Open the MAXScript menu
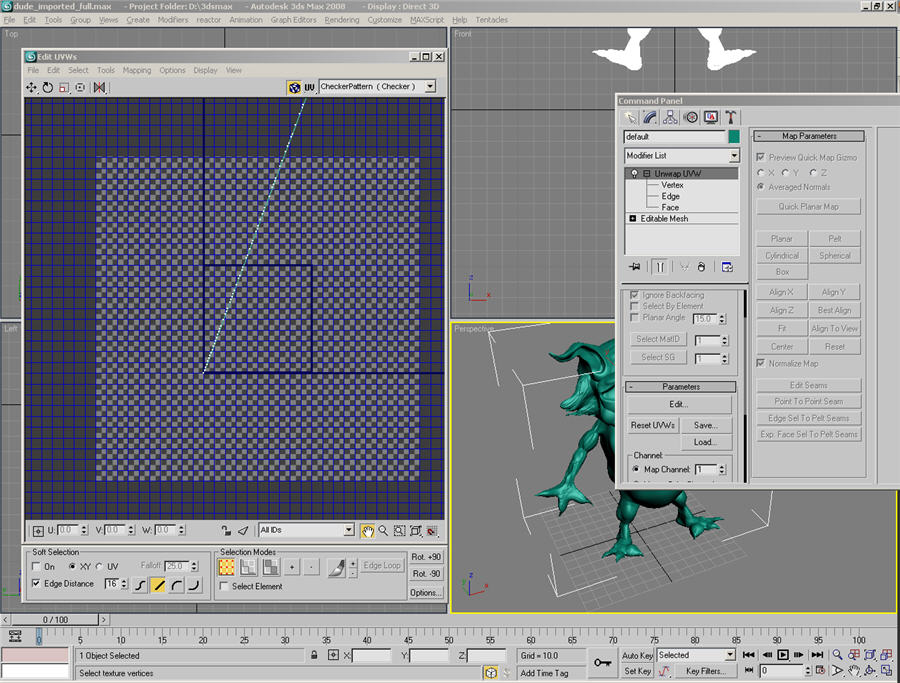 pos(427,20)
